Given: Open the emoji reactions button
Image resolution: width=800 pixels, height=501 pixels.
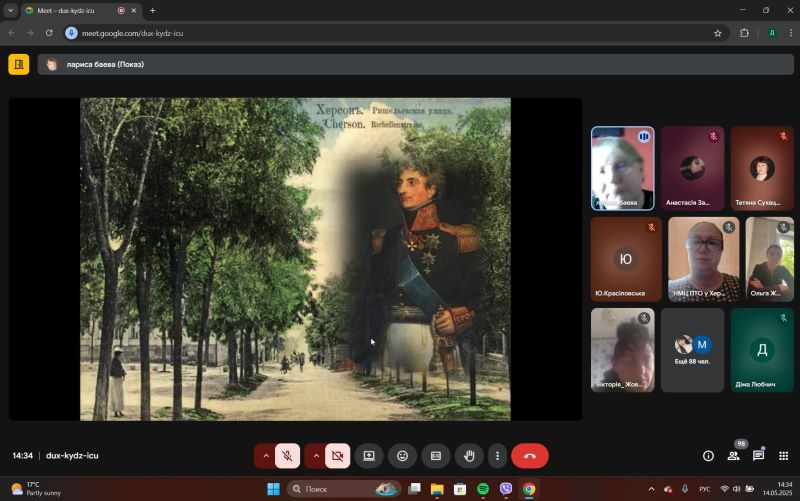Looking at the screenshot, I should (x=403, y=456).
